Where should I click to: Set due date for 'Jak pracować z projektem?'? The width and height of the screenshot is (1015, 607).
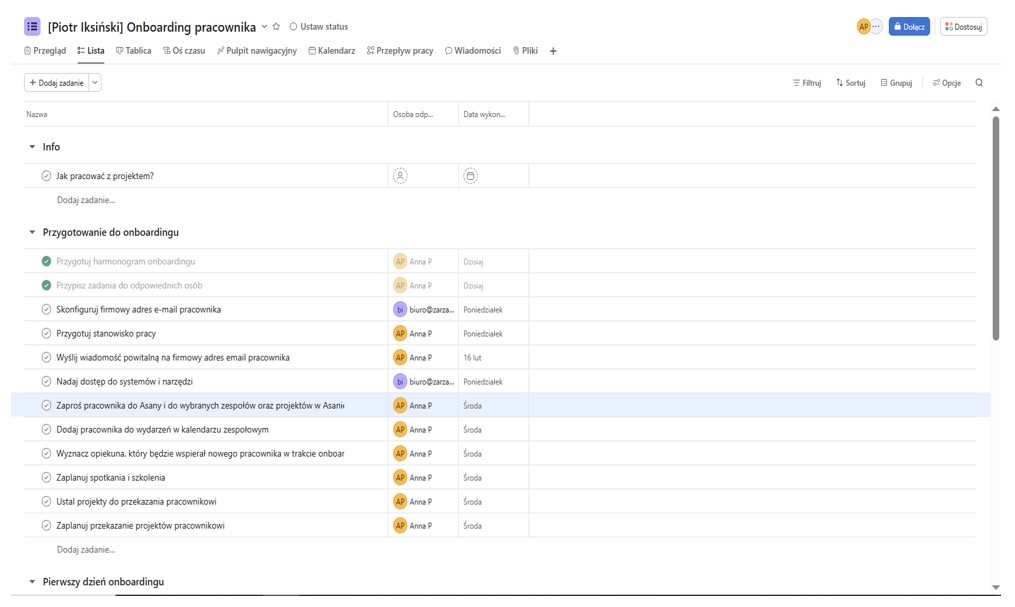[x=470, y=176]
